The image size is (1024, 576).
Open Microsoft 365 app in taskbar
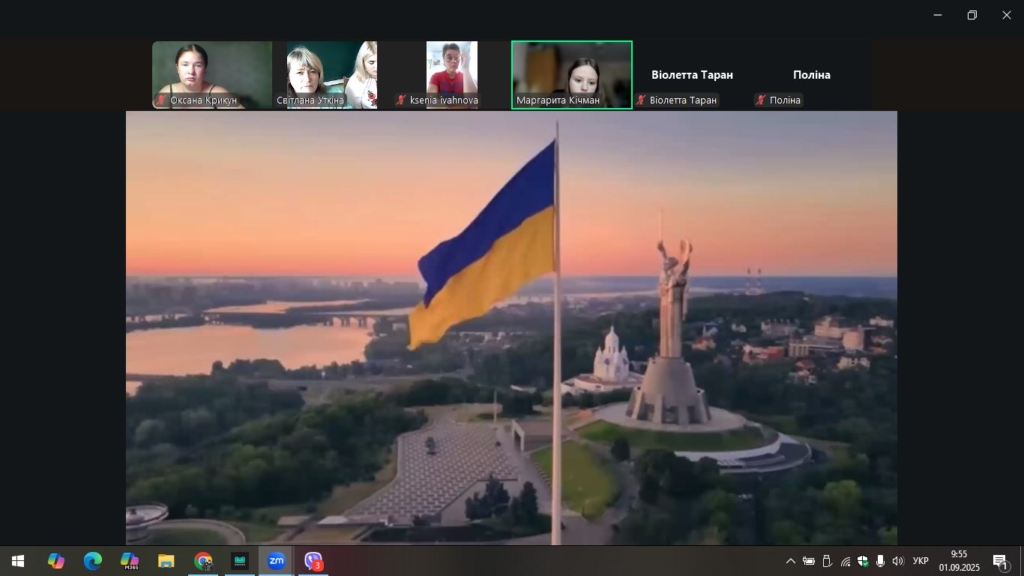click(129, 561)
